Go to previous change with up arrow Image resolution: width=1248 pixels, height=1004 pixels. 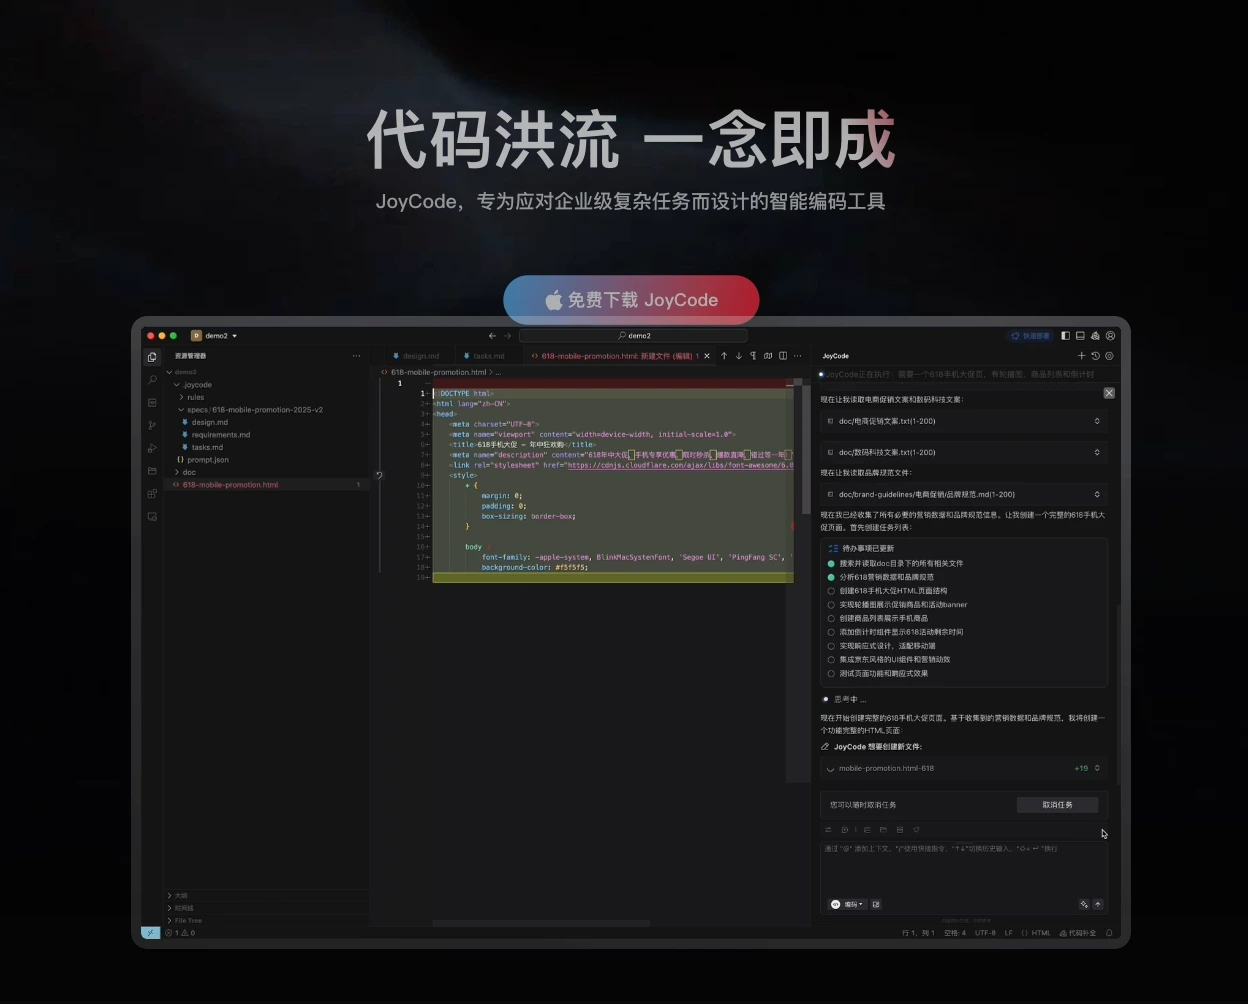(x=724, y=356)
